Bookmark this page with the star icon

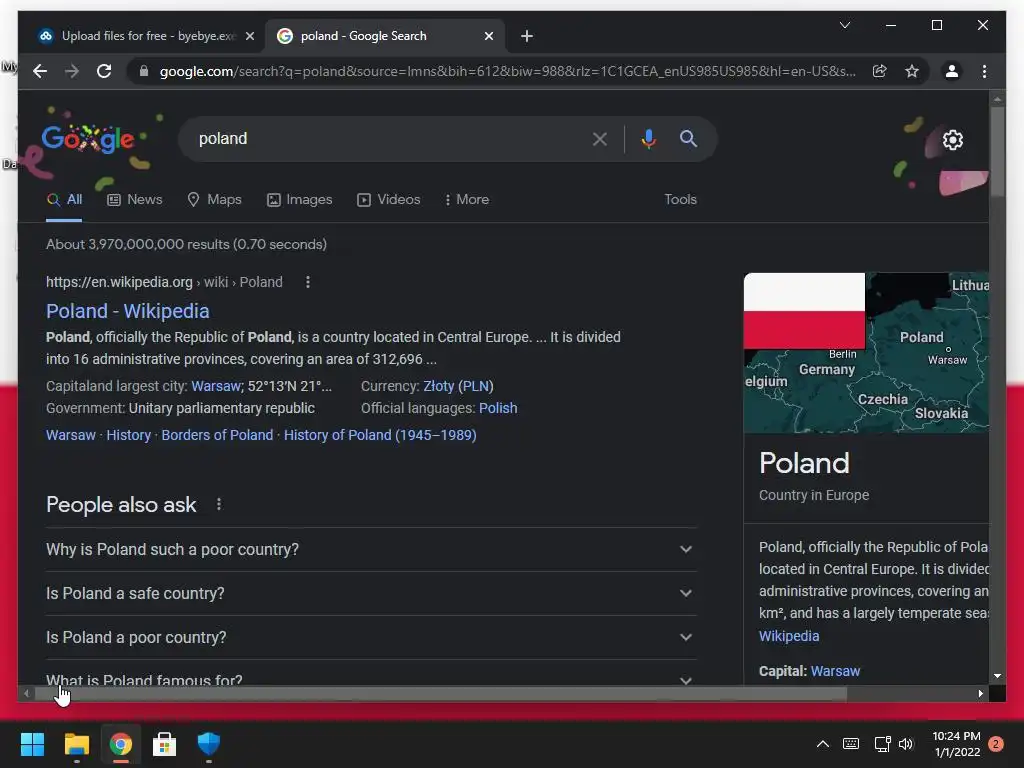pyautogui.click(x=912, y=71)
